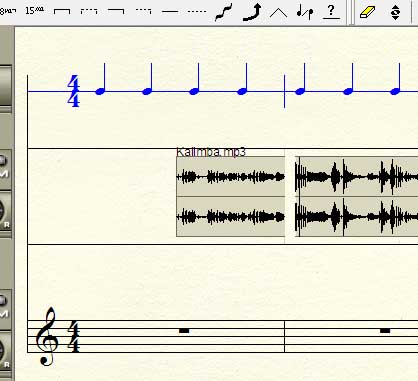Select the note-to-note line tool
This screenshot has height=381, width=418.
305,12
